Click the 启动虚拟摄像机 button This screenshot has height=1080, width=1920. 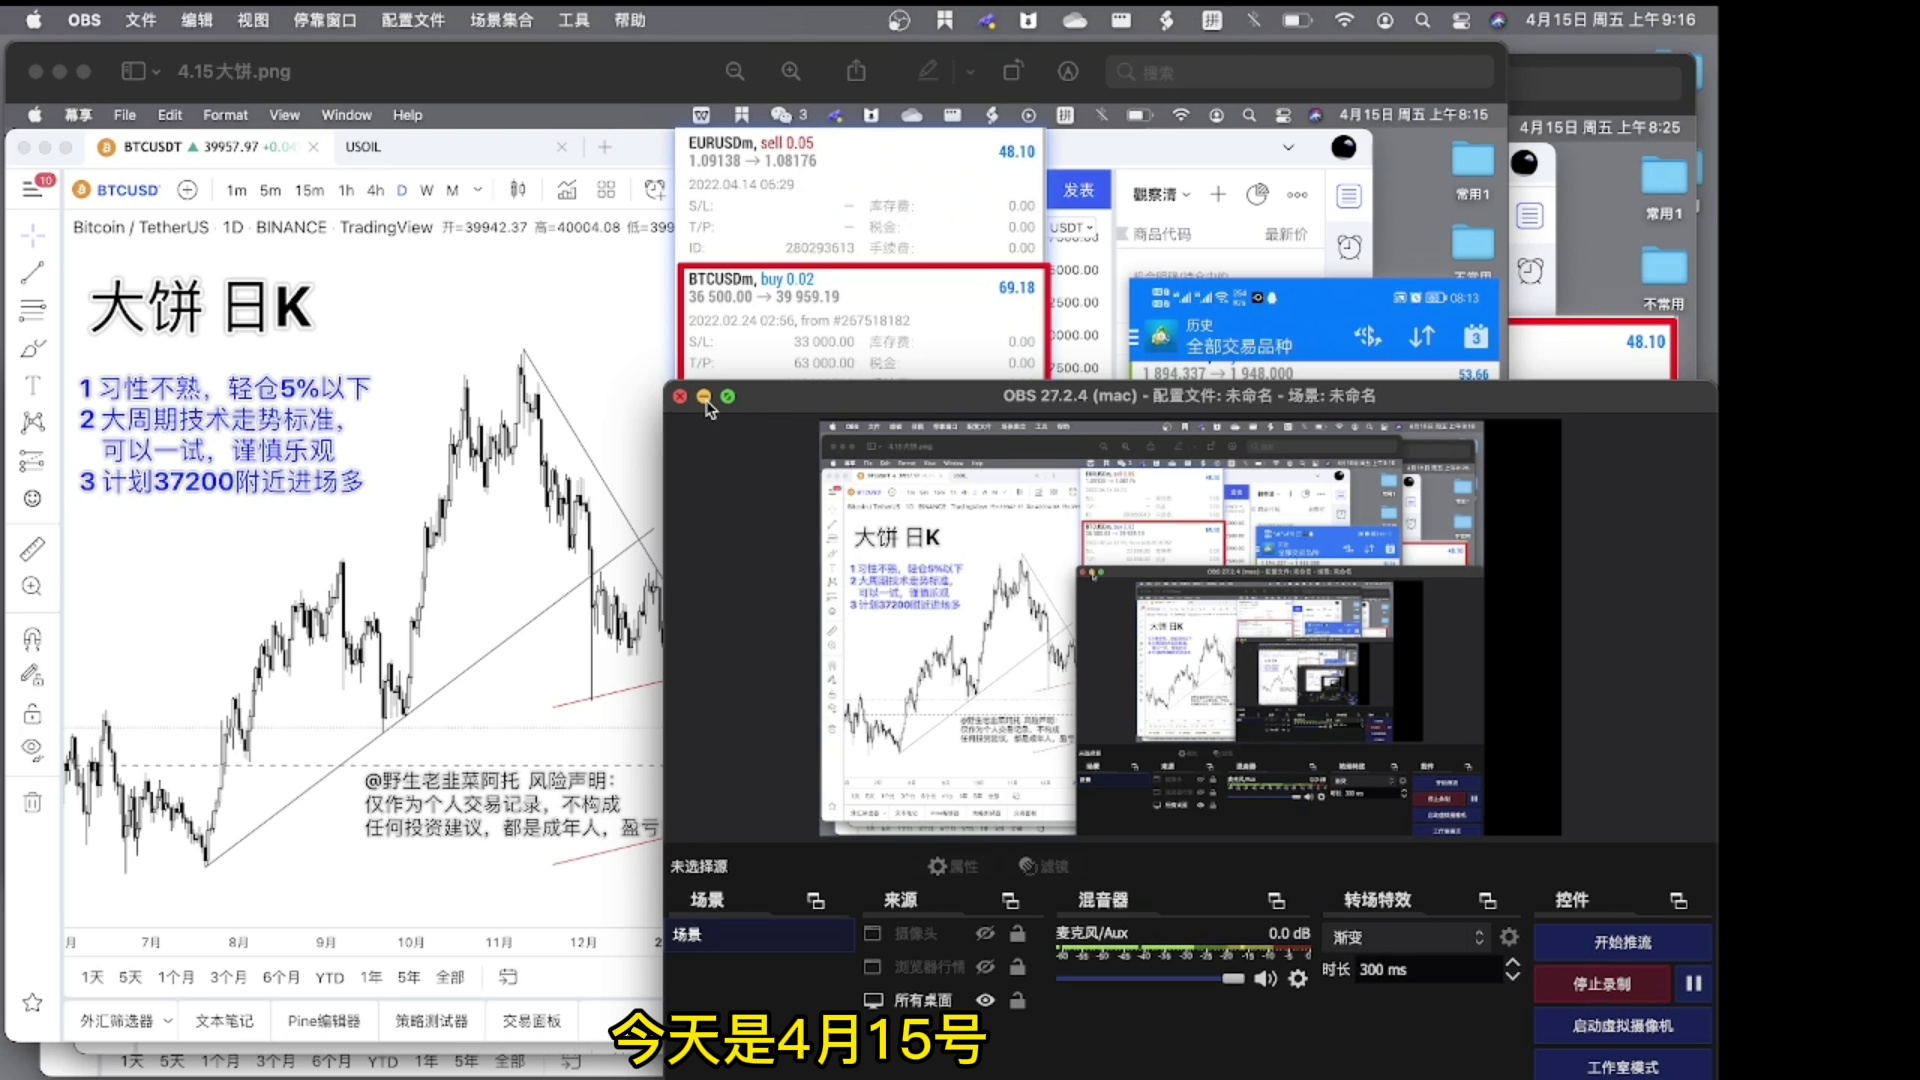pyautogui.click(x=1622, y=1026)
